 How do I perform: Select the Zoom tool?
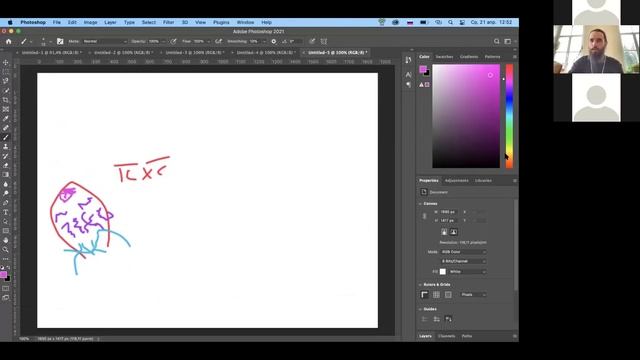(6, 249)
